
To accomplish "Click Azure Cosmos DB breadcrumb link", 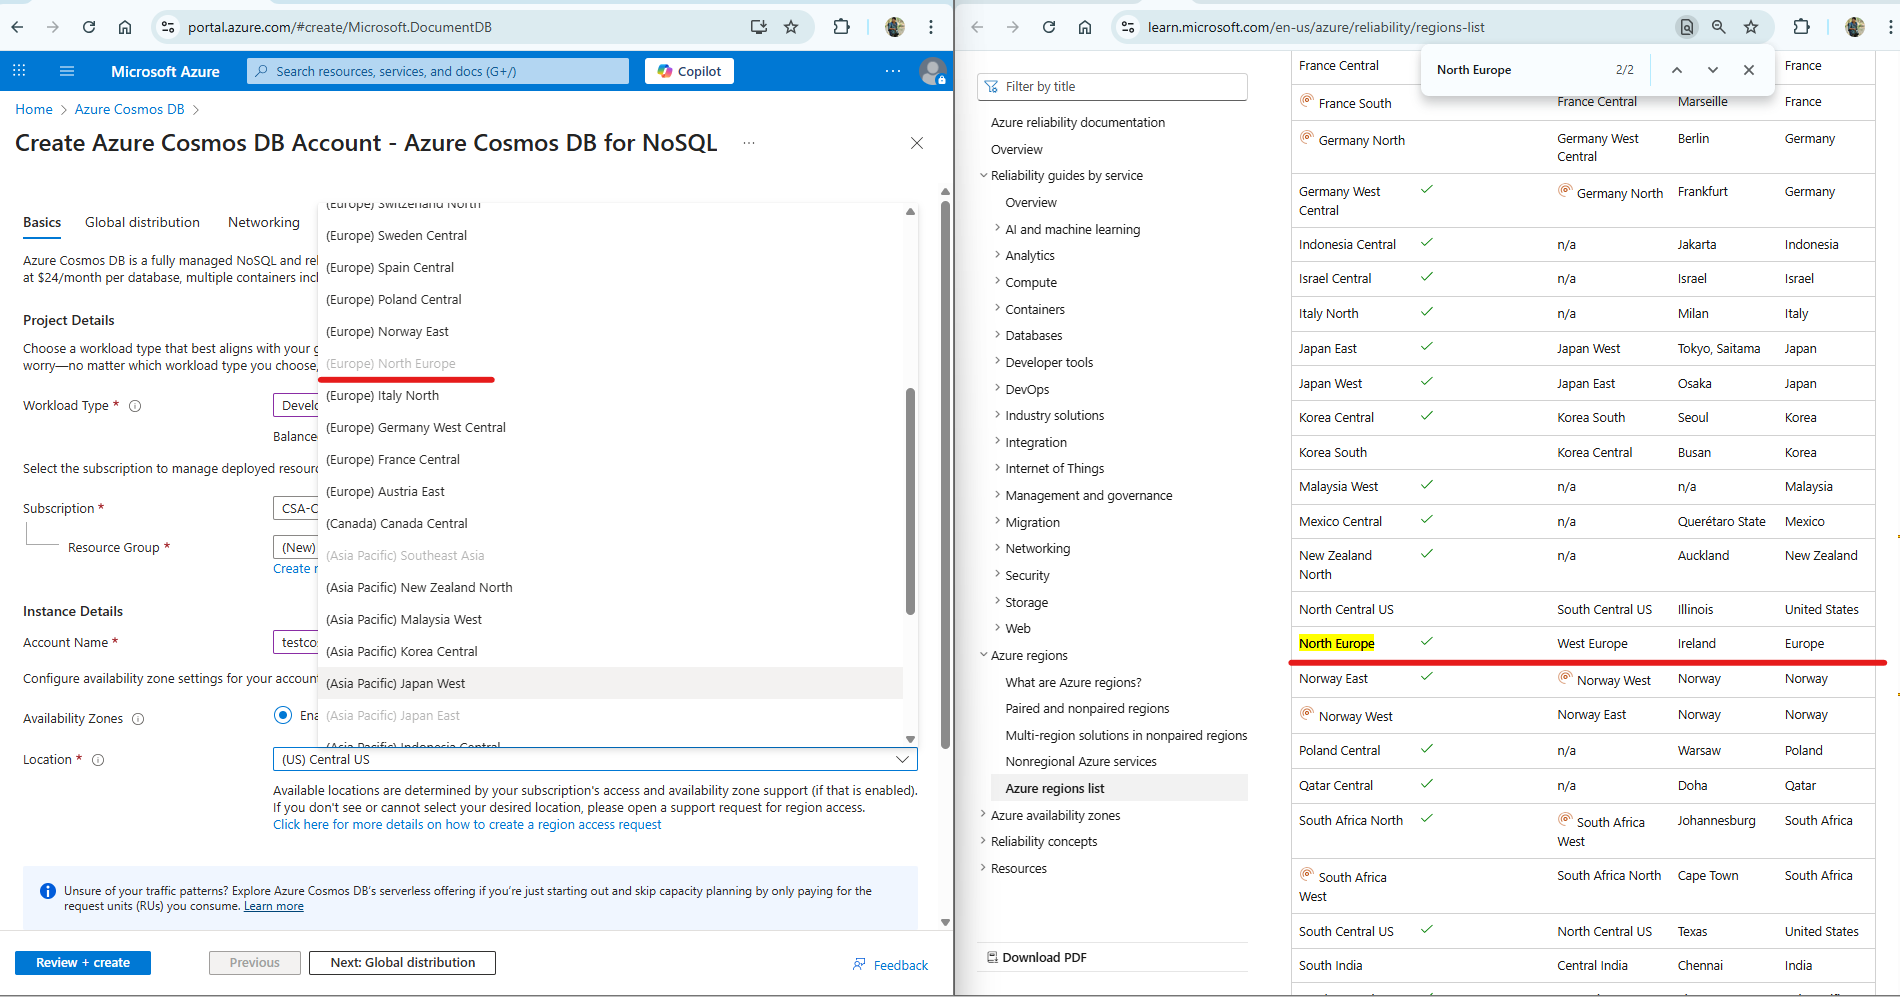I will coord(130,110).
